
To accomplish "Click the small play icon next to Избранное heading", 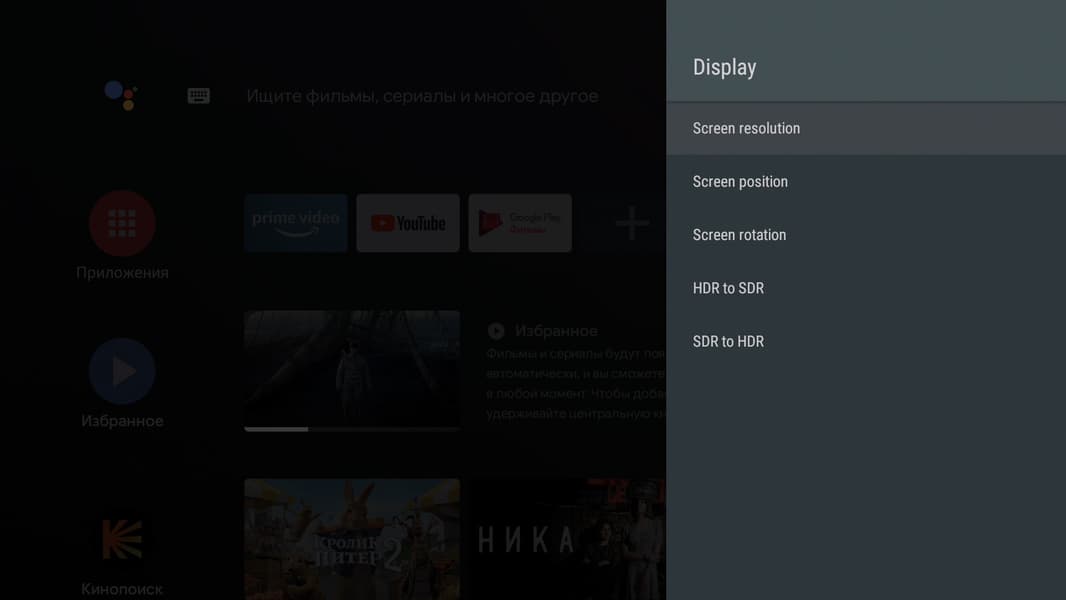I will pos(496,331).
